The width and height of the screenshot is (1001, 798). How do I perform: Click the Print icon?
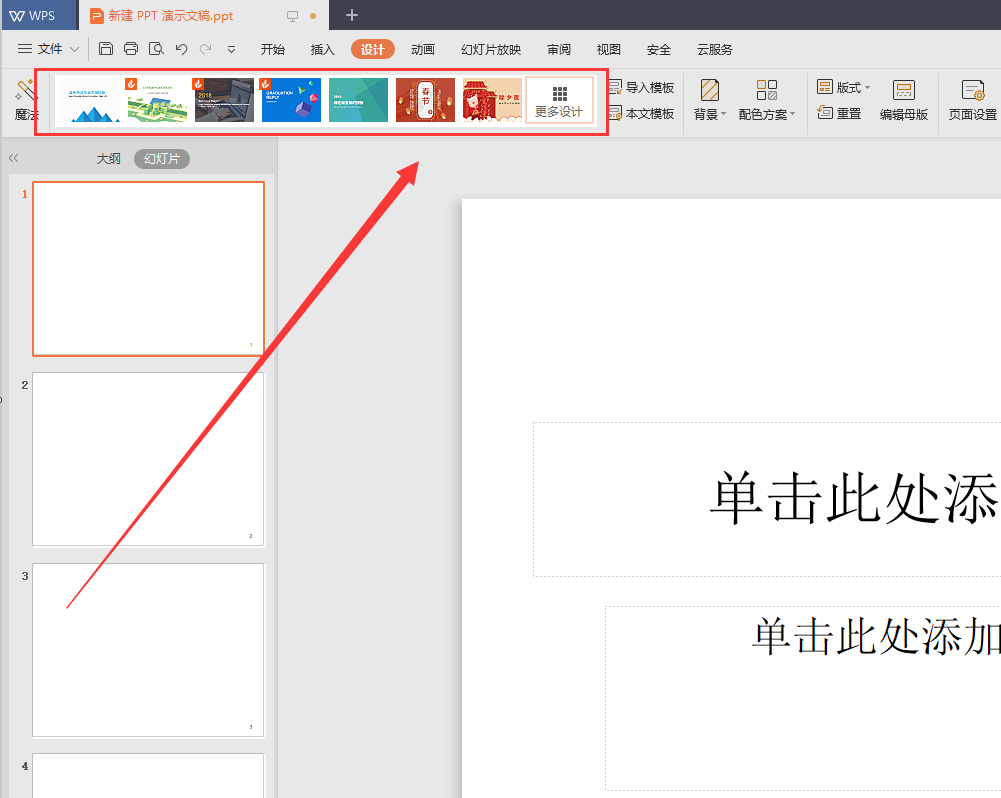coord(131,47)
